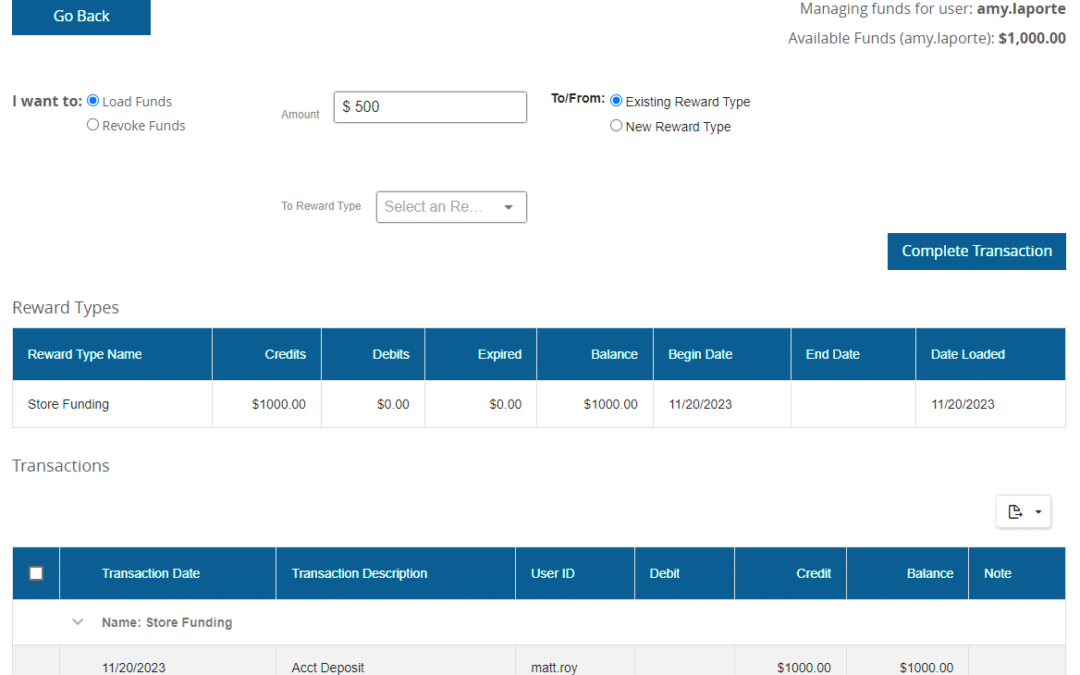The height and width of the screenshot is (675, 1080).
Task: Click the Reward Type Name column header
Action: pos(85,354)
